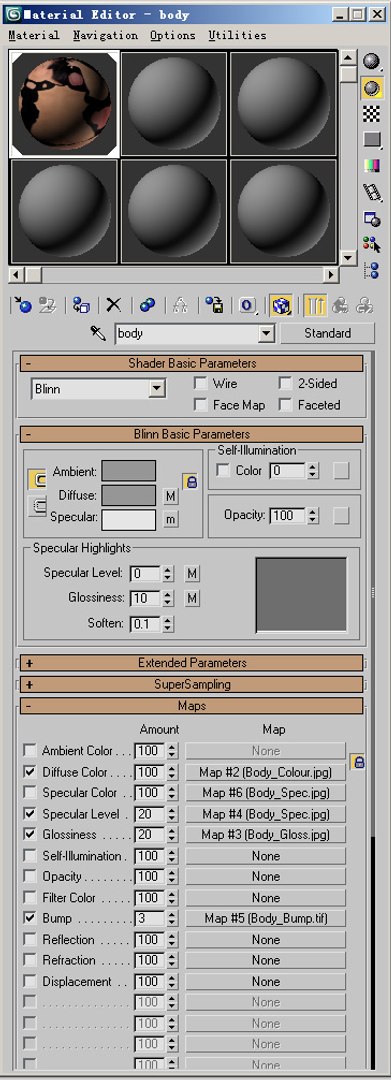
Task: Enable the Wire checkbox
Action: click(x=201, y=384)
